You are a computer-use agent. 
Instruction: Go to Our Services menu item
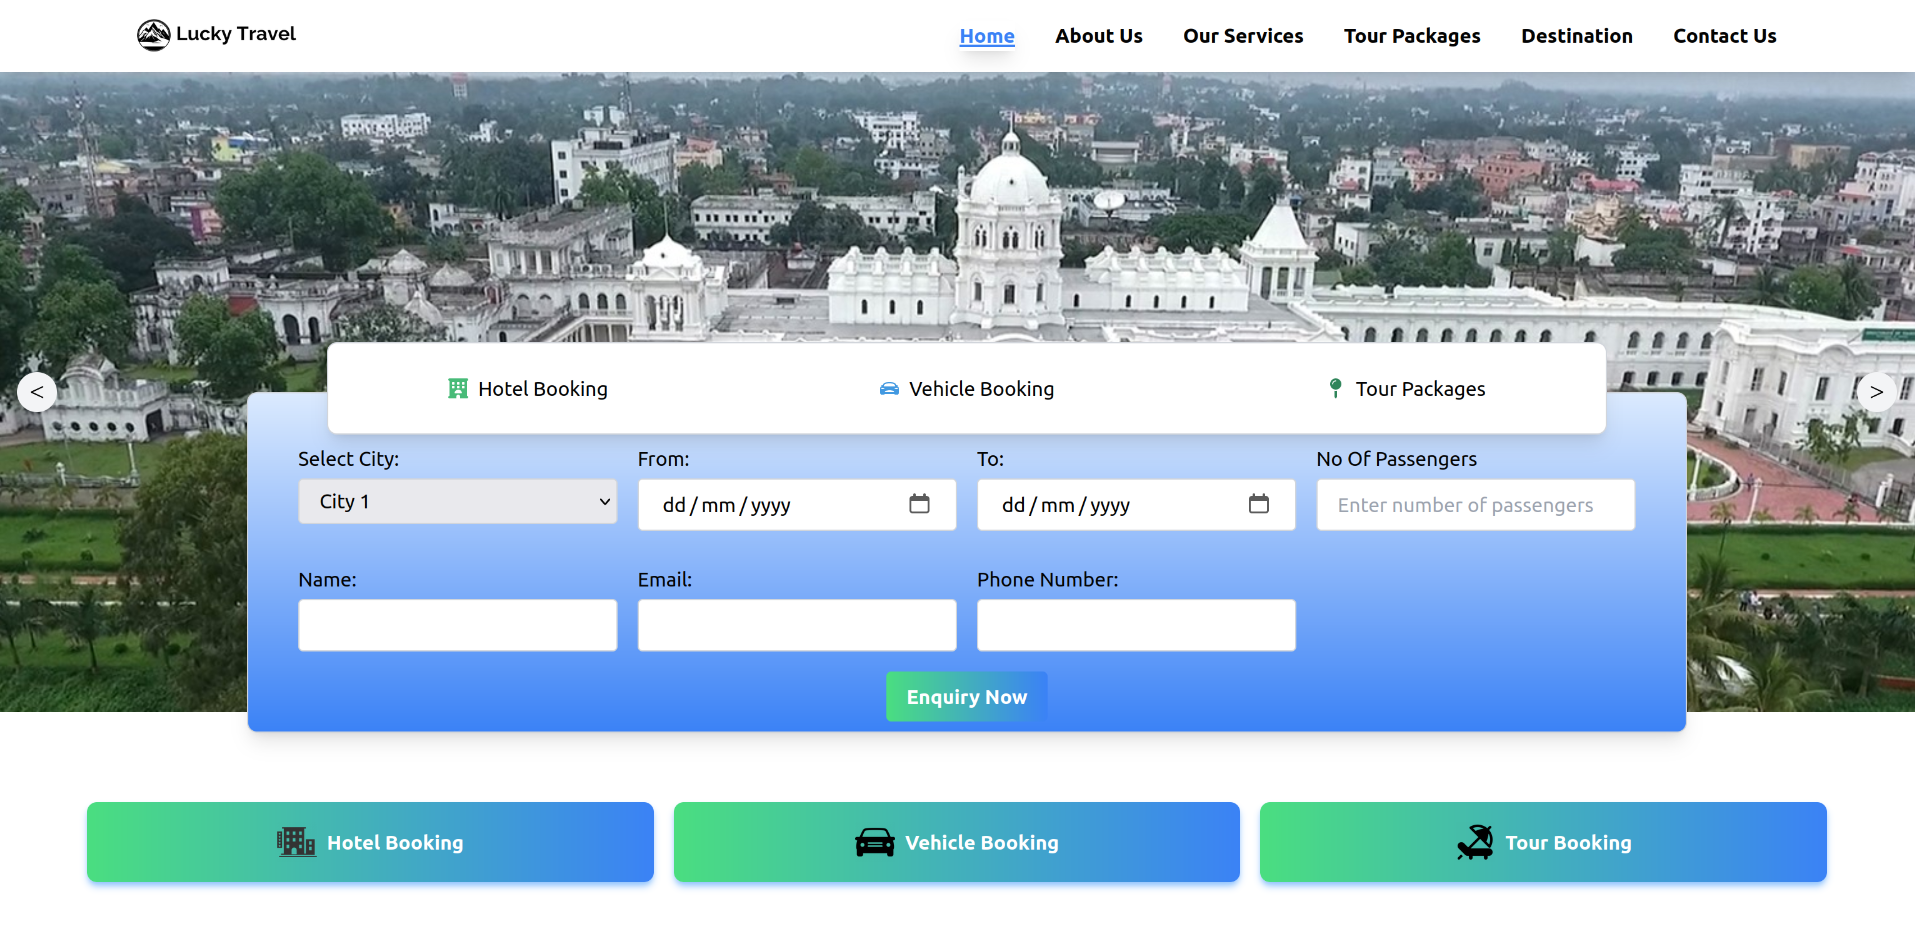click(x=1243, y=36)
